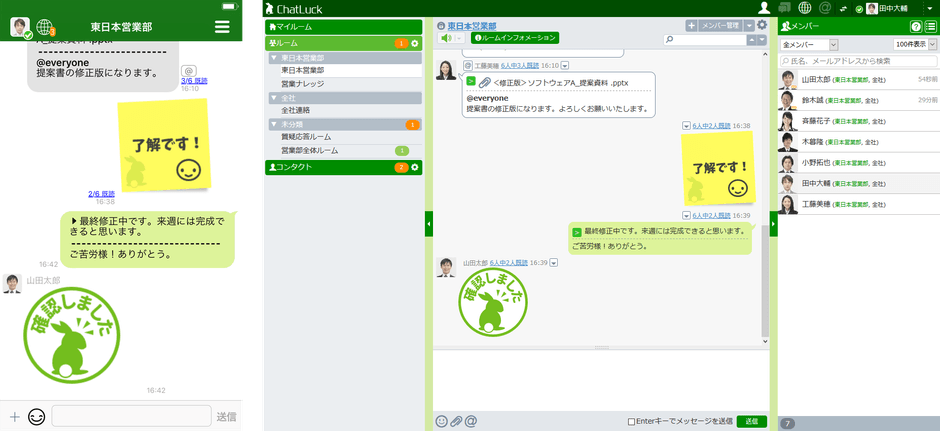940x431 pixels.
Task: Enable Enterキーでメッセージを送信 checkbox
Action: coord(631,422)
